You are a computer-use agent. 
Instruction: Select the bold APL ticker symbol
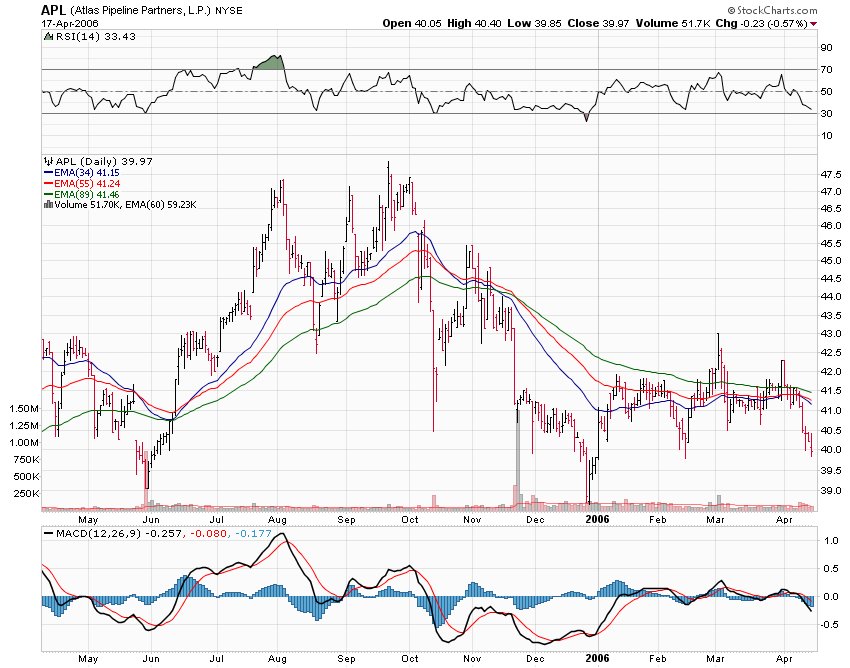point(54,10)
